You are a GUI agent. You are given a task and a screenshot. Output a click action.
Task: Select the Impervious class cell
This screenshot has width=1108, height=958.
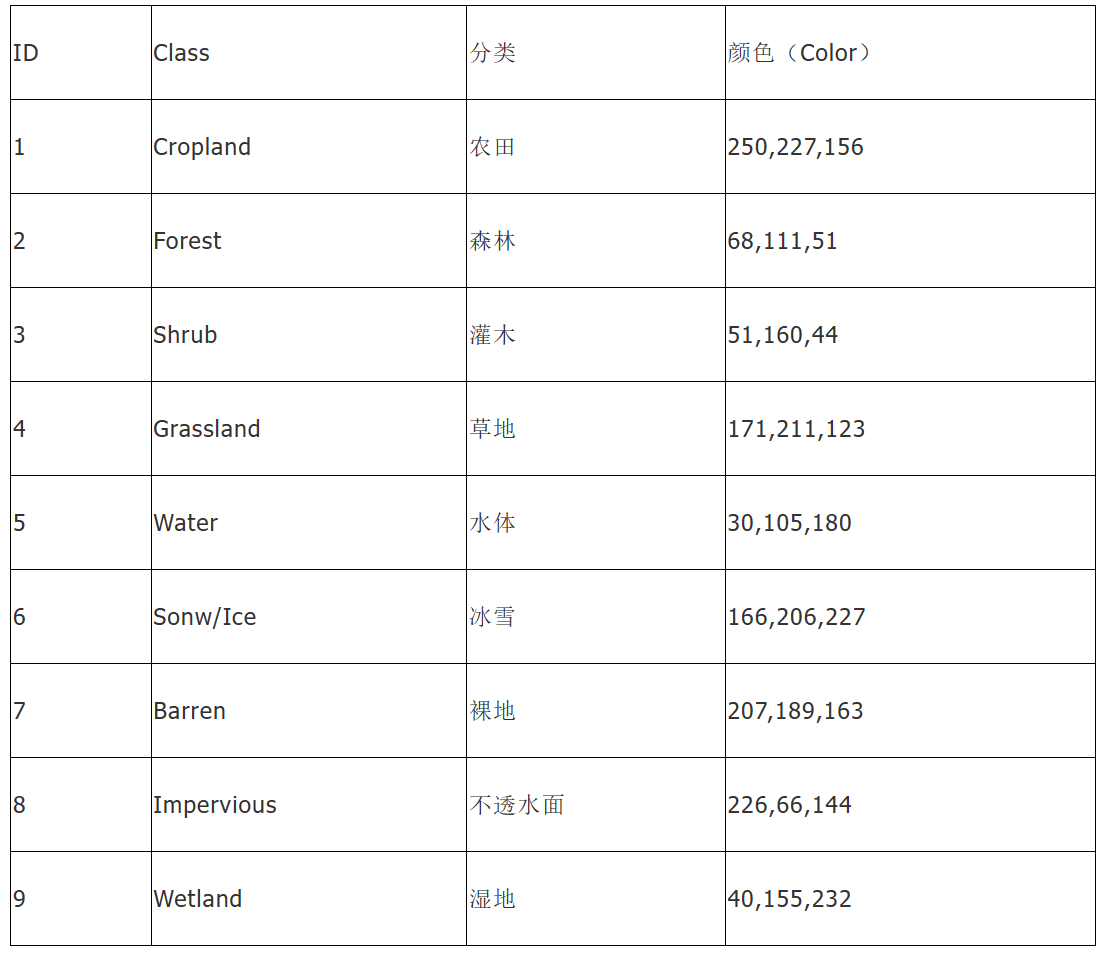click(x=214, y=805)
